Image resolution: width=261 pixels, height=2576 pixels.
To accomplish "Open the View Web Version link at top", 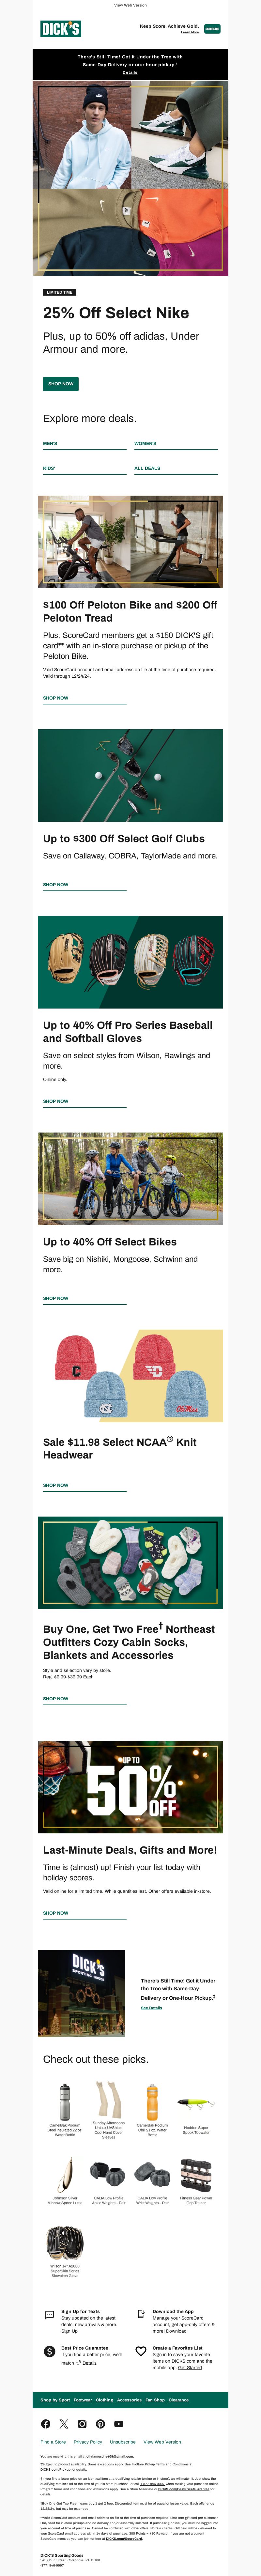I will [x=130, y=5].
